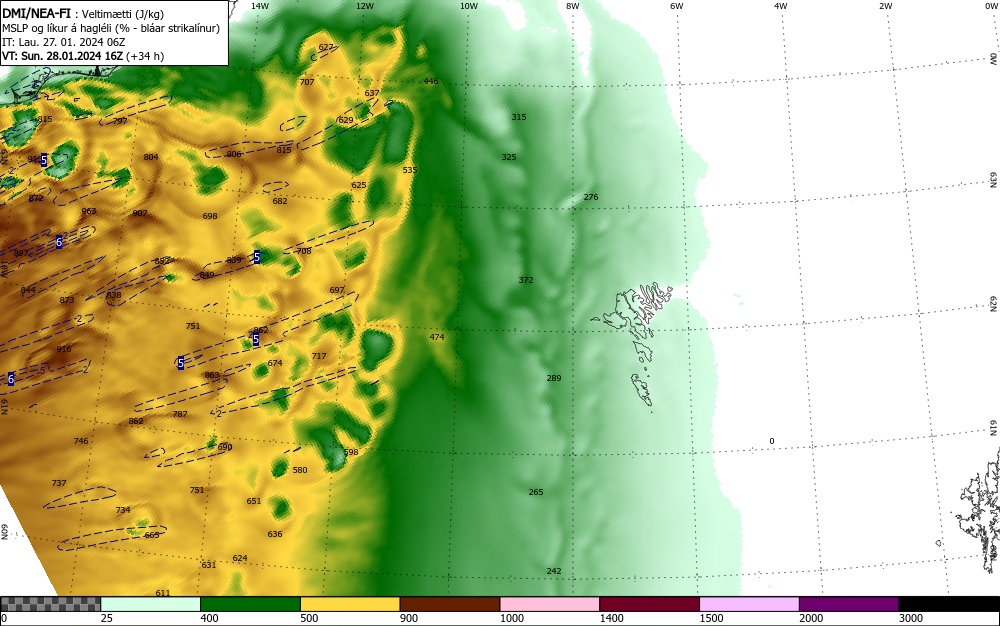Click the legend scale value '1400'
Screen dimensions: 1000x626
(611, 618)
